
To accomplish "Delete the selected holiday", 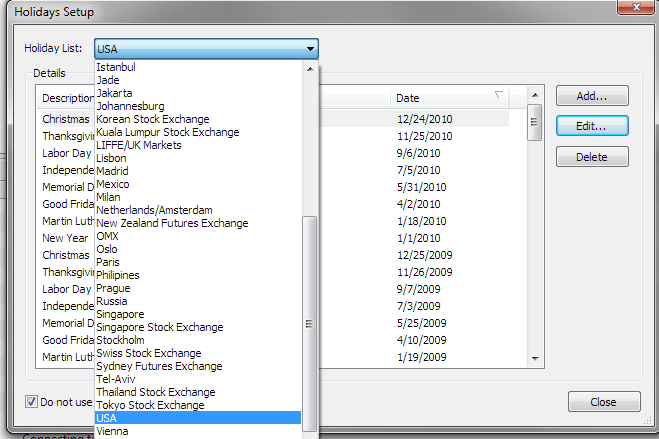I will tap(592, 157).
